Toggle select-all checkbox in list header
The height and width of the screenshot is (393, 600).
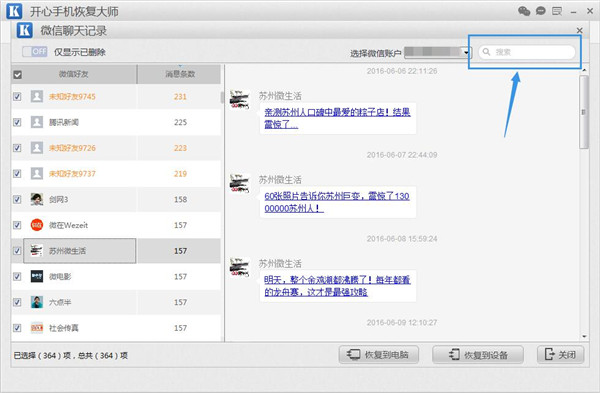(18, 75)
